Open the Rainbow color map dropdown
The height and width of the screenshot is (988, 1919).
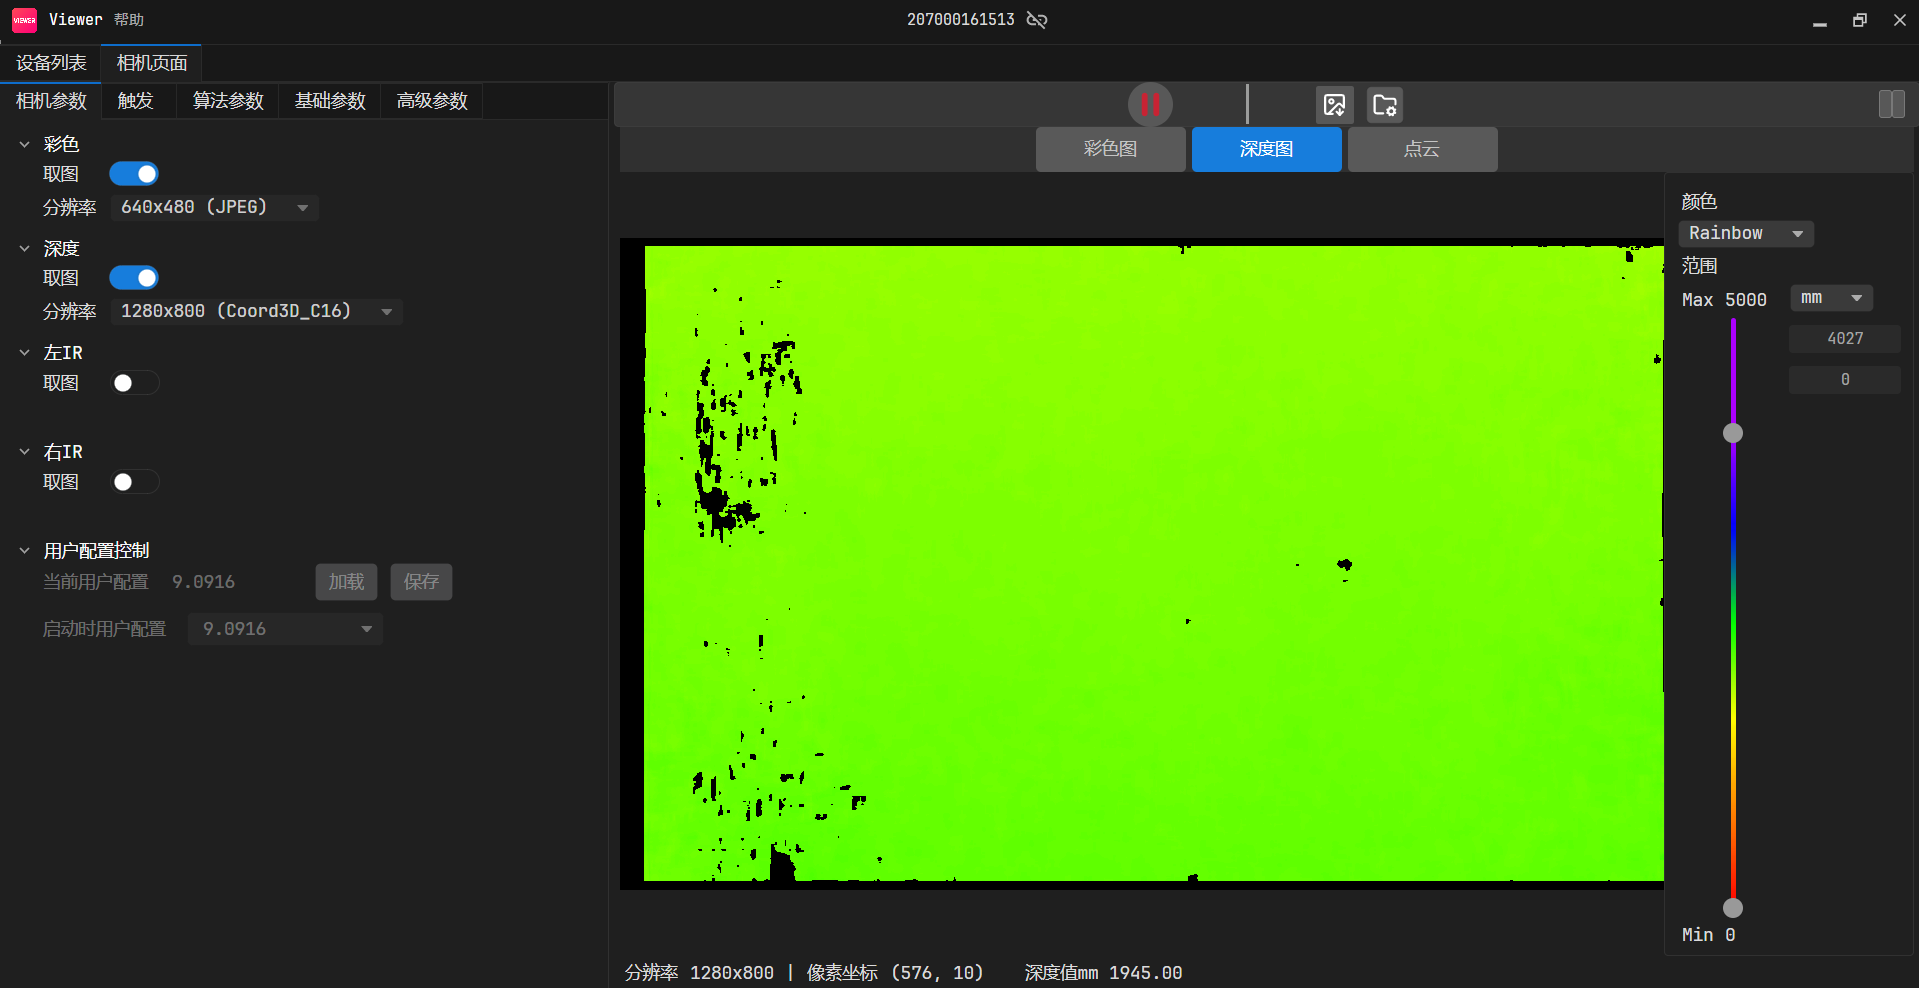coord(1746,233)
